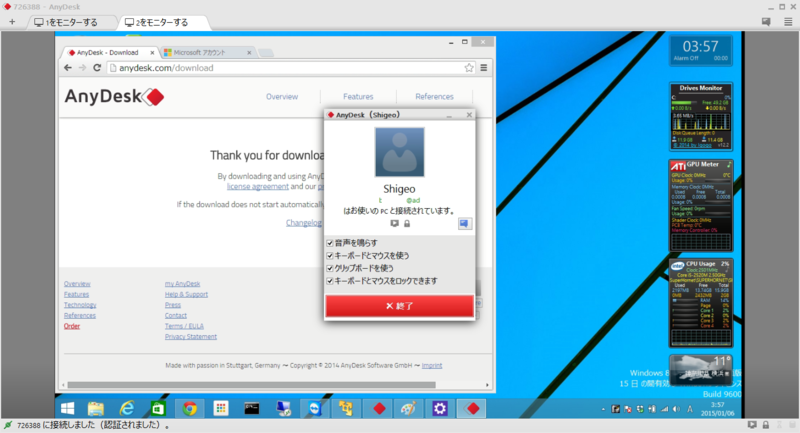Screen dimensions: 800x433
Task: Close the AnyDesk - Download browser tab
Action: (x=152, y=53)
